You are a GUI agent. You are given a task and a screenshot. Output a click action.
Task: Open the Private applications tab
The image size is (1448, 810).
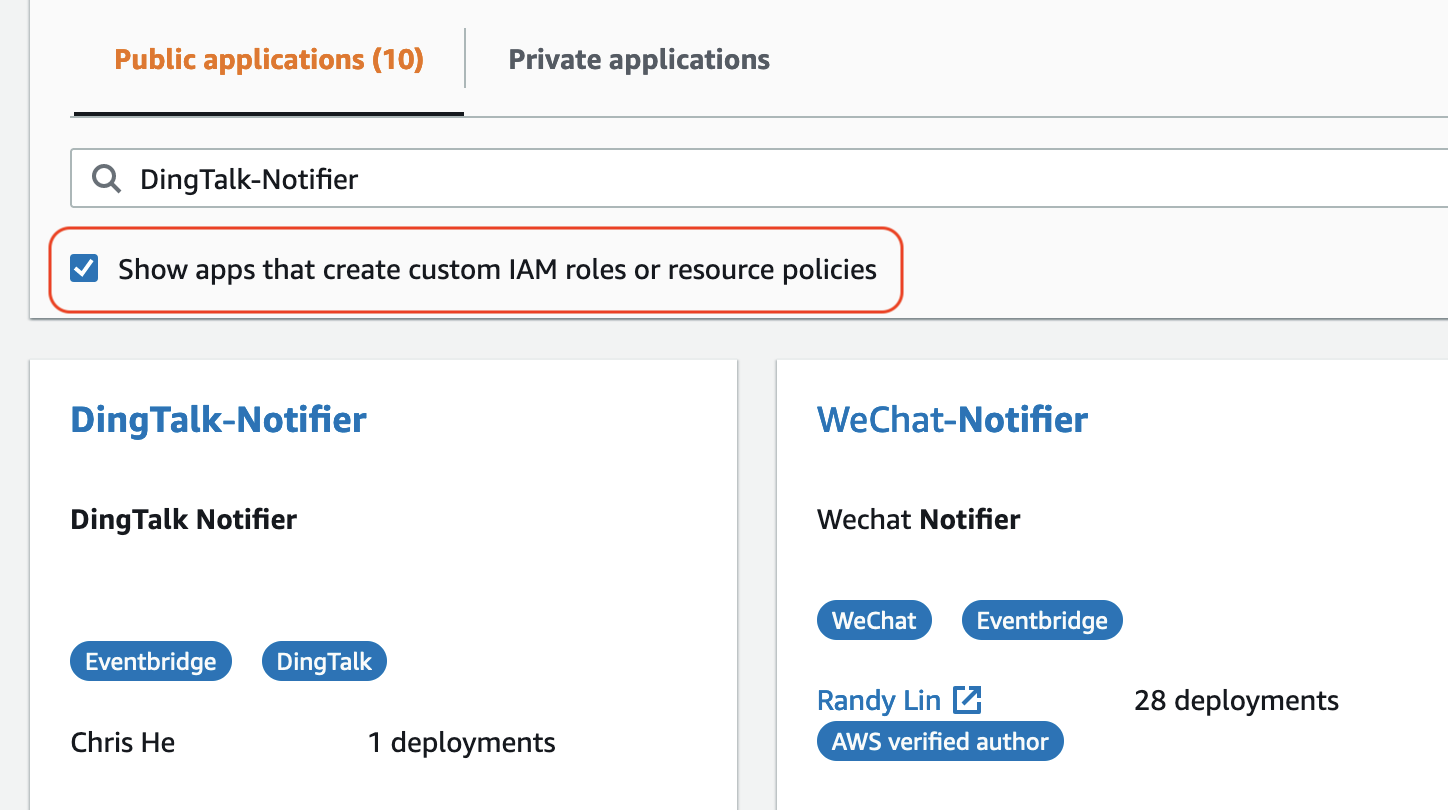(x=639, y=59)
